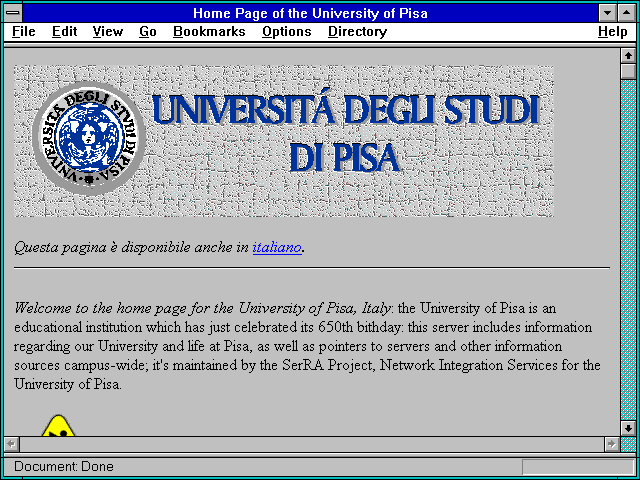Click the University of Pisa seal logo

89,138
